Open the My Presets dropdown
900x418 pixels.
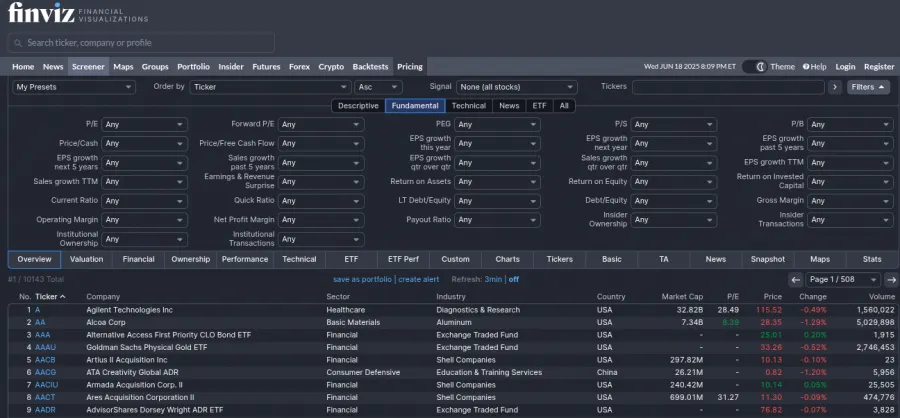[x=73, y=87]
